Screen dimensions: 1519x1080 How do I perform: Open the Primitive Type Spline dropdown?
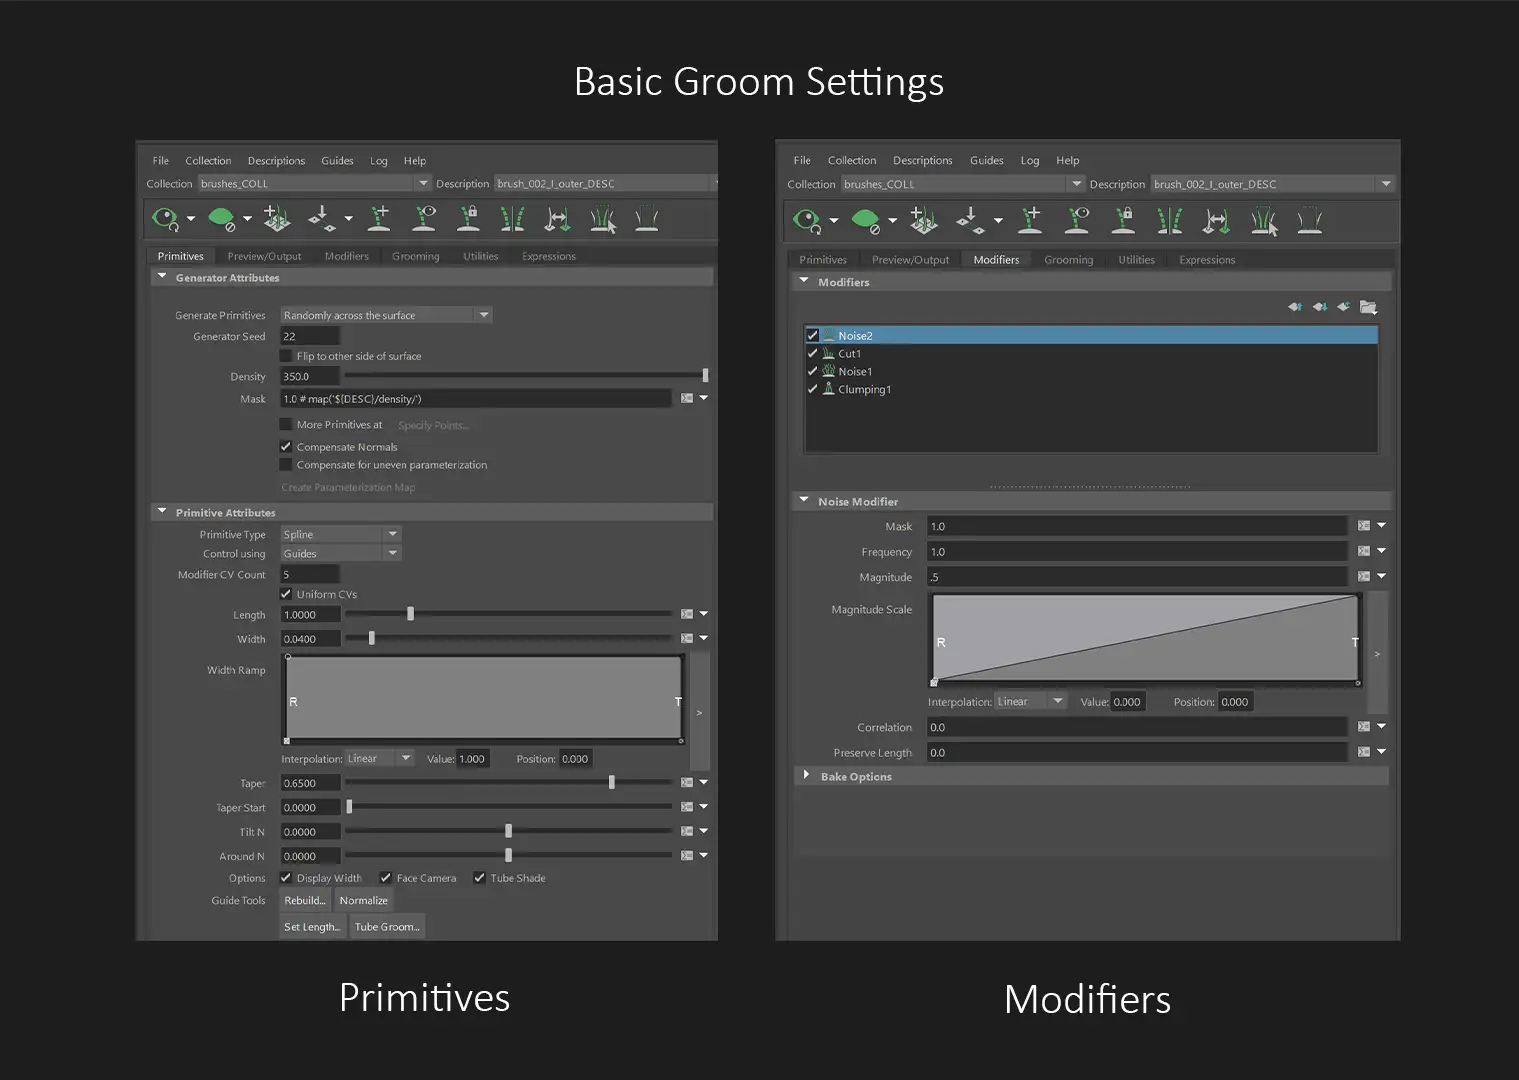coord(340,534)
